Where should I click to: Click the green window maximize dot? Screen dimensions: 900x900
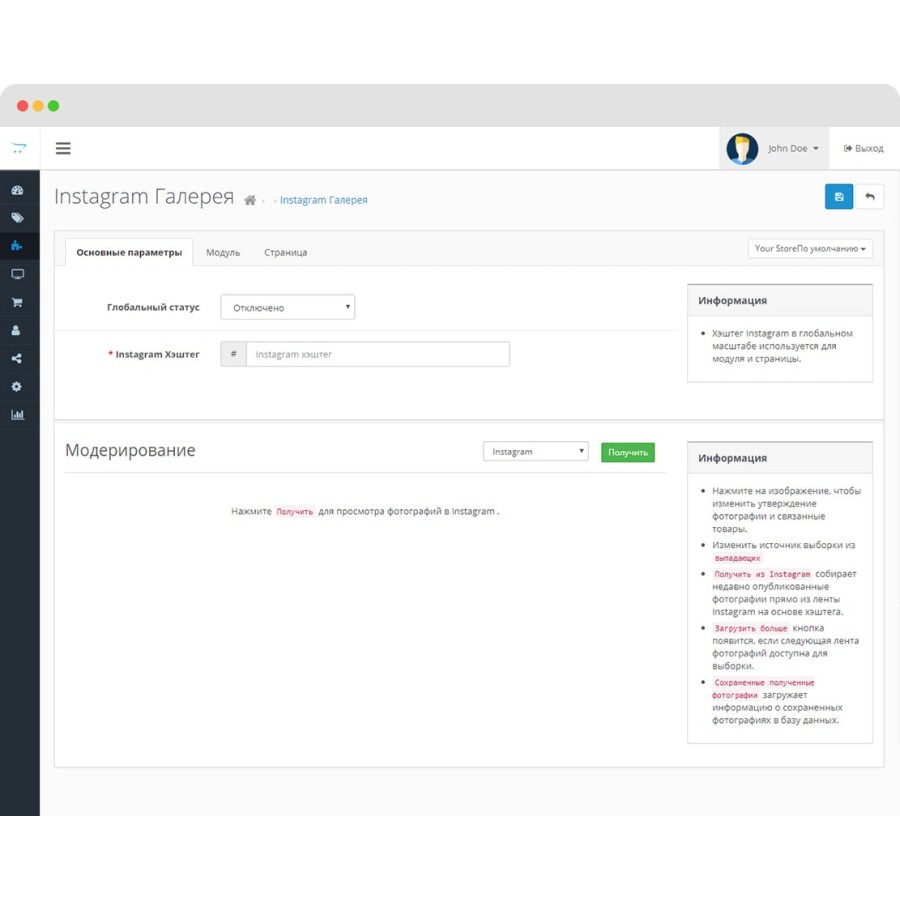pyautogui.click(x=53, y=106)
